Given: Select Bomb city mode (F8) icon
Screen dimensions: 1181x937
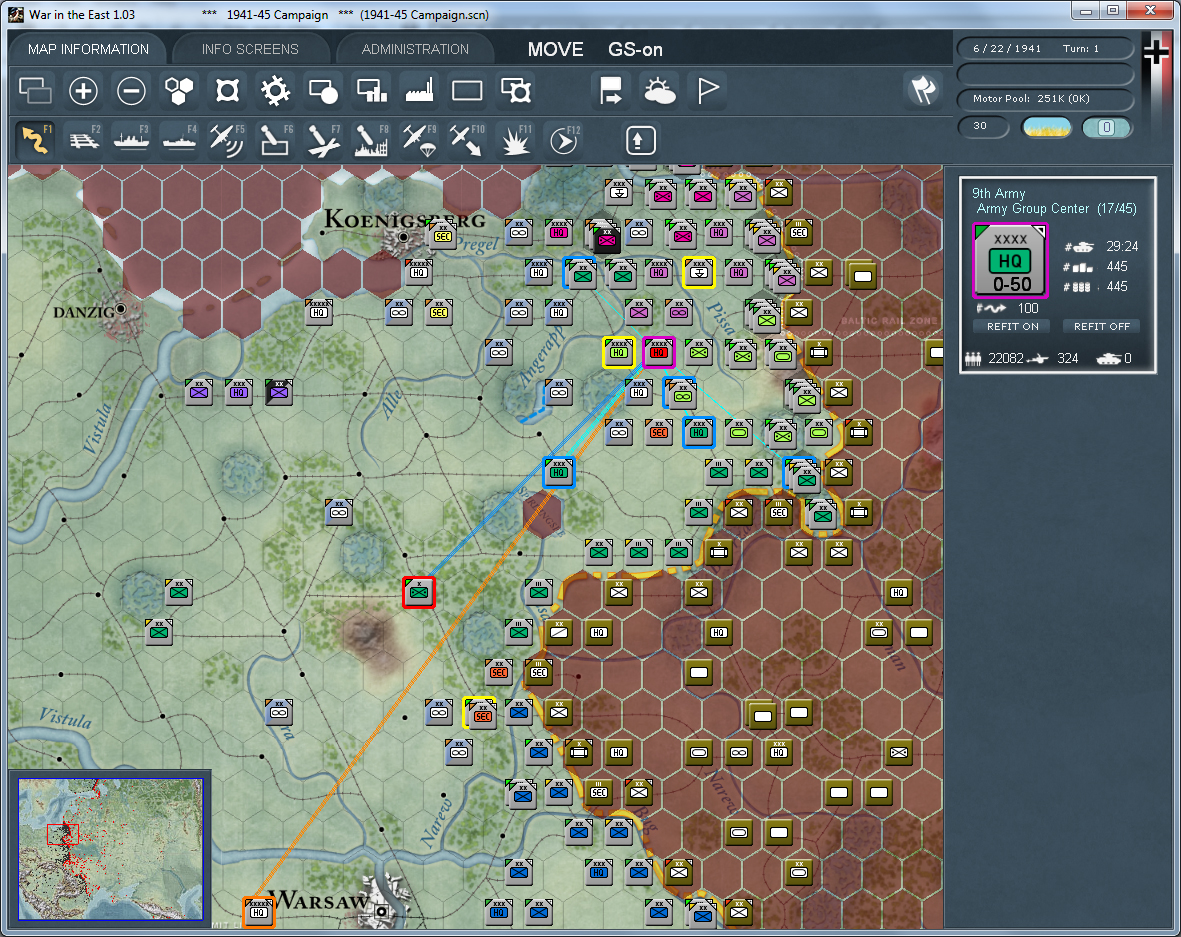Looking at the screenshot, I should click(371, 140).
